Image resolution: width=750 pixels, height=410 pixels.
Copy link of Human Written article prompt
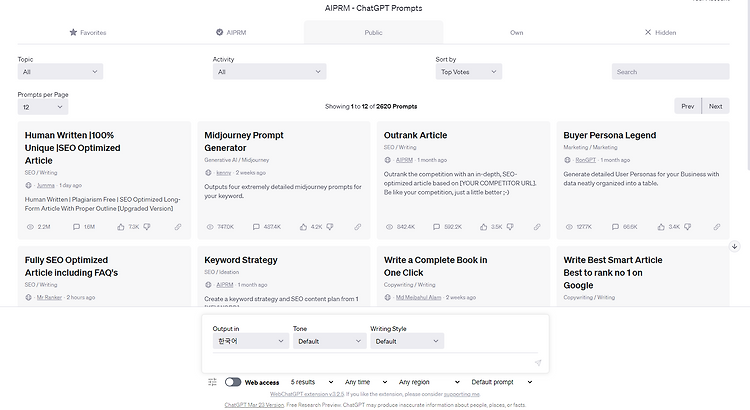click(x=178, y=227)
